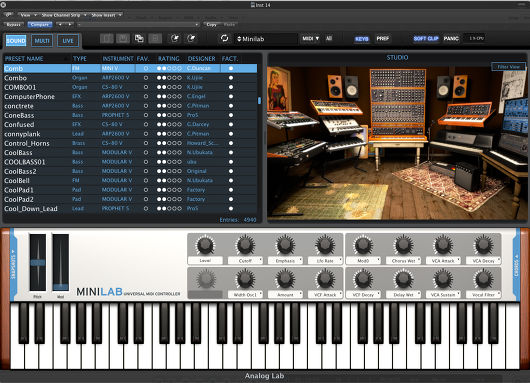Open the VCF Attack parameter dropdown
The height and width of the screenshot is (383, 530).
[x=326, y=295]
